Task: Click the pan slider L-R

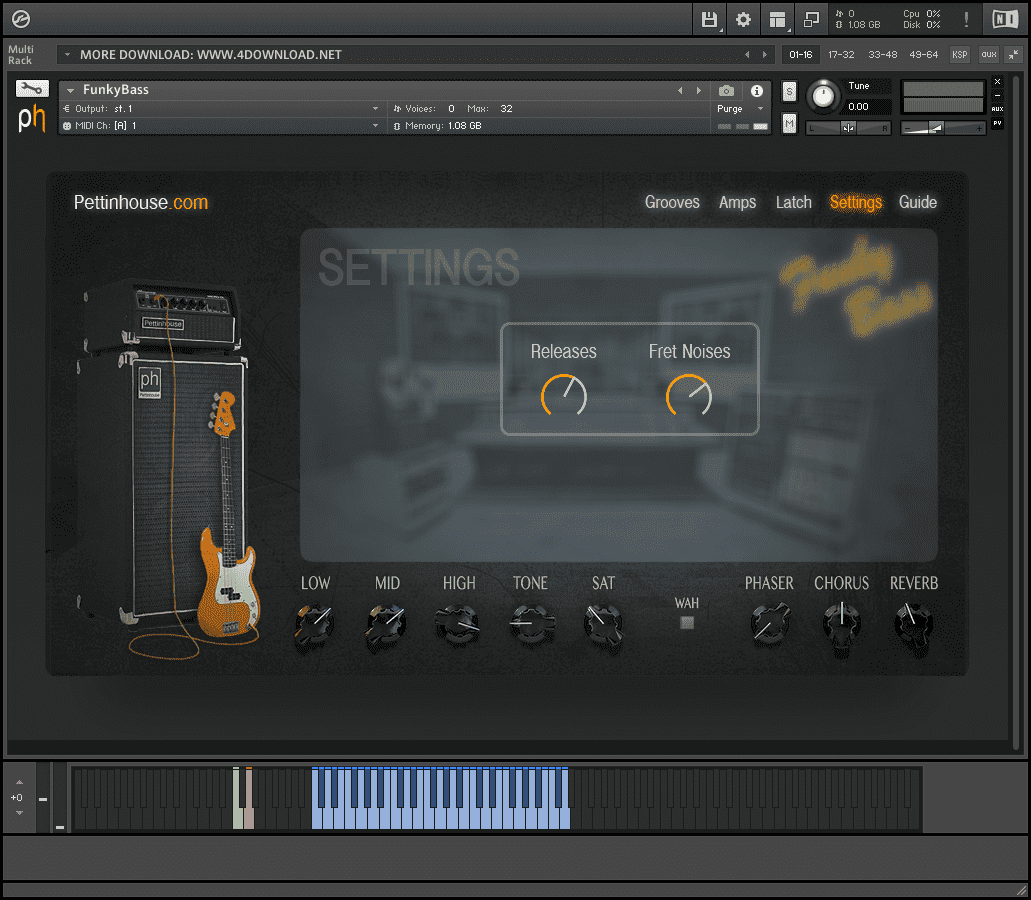Action: [x=848, y=128]
